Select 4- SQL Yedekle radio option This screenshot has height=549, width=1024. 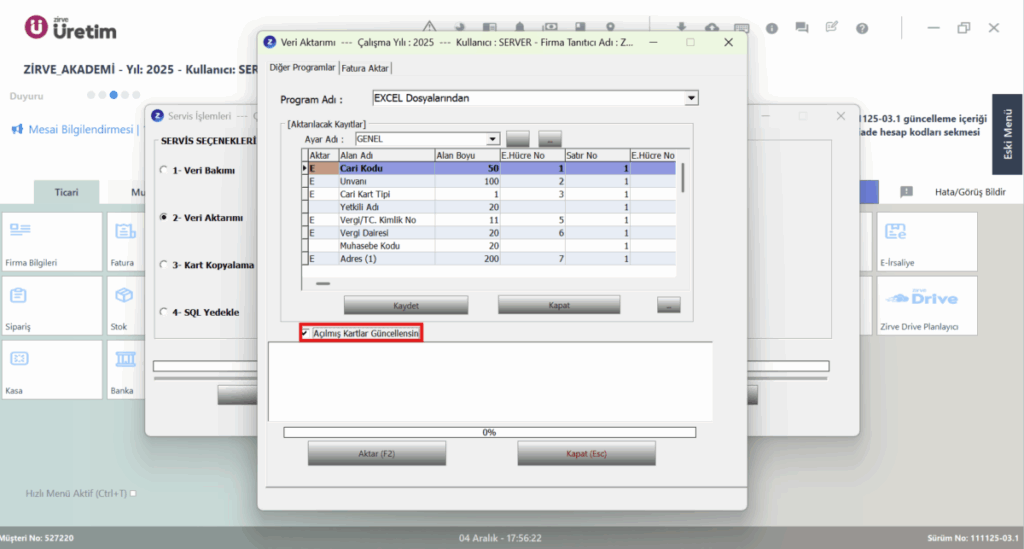(x=163, y=312)
